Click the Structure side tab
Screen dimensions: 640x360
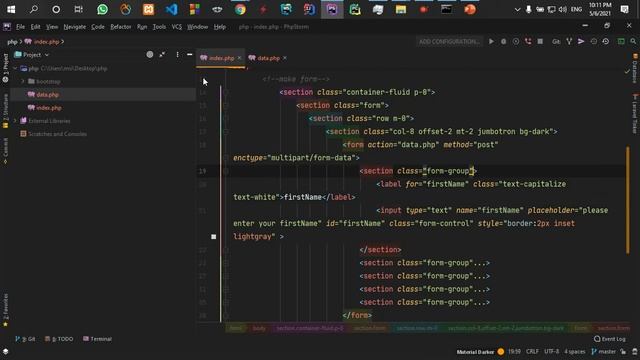[5, 111]
